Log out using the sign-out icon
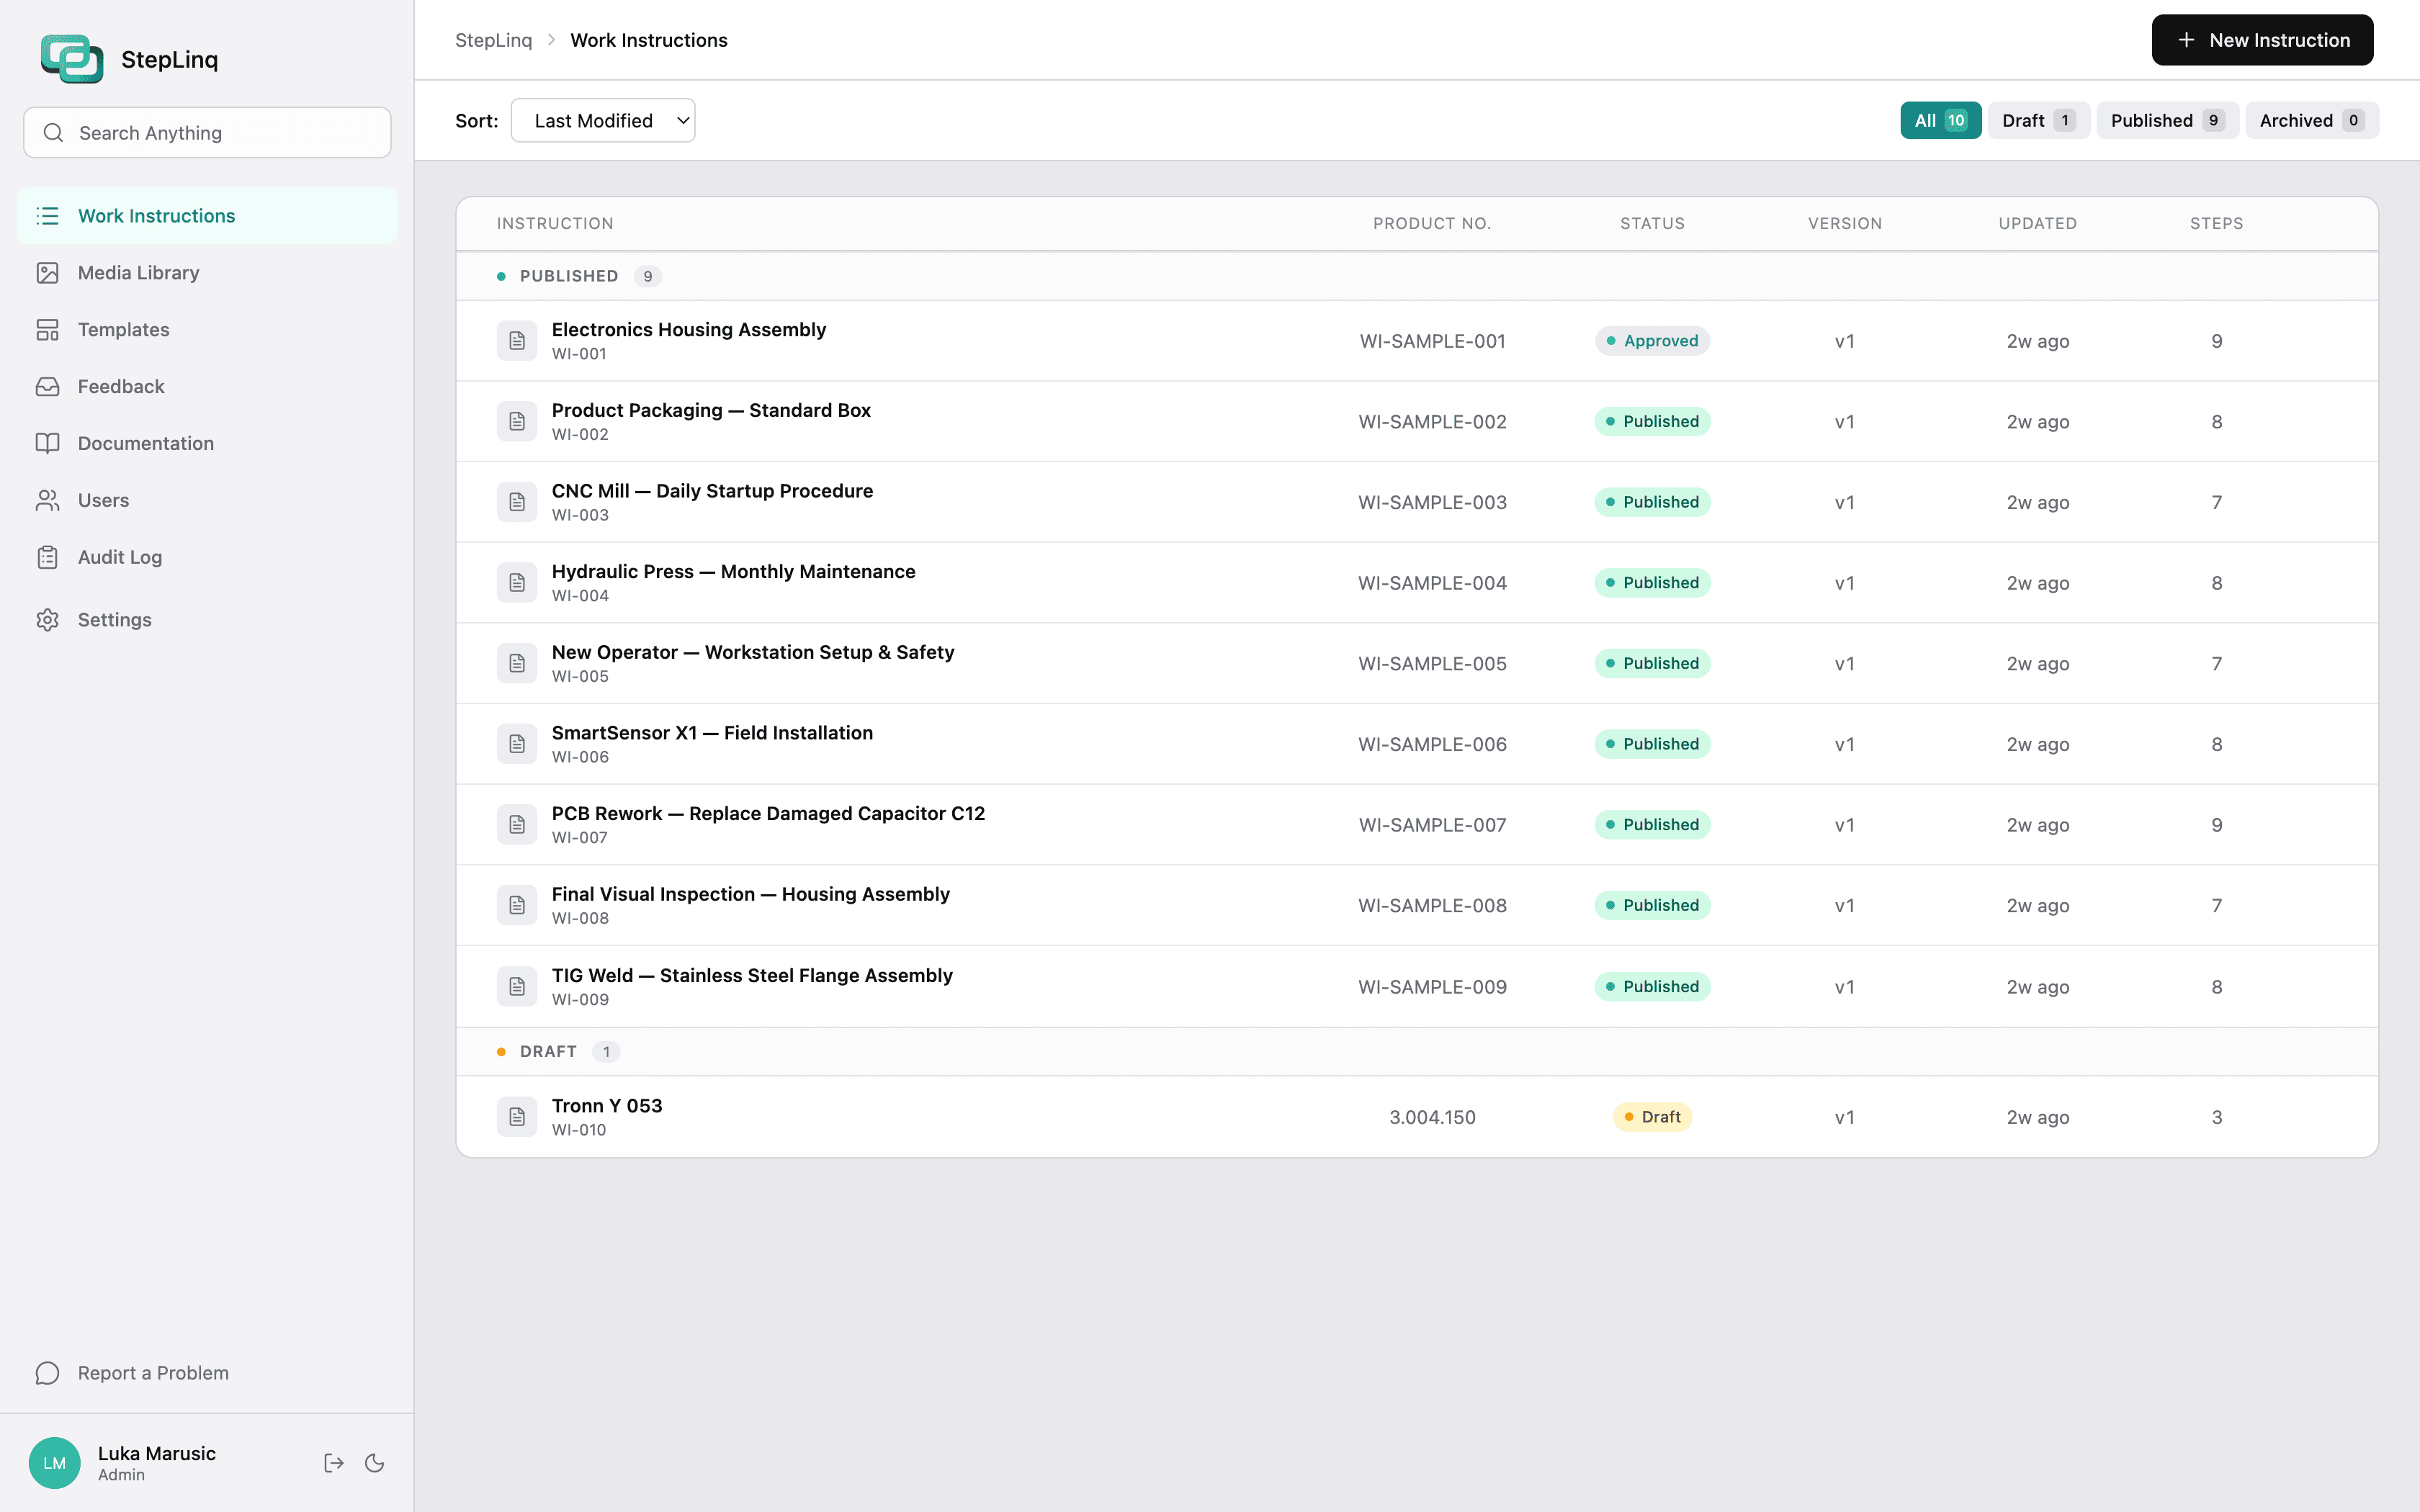 [334, 1462]
